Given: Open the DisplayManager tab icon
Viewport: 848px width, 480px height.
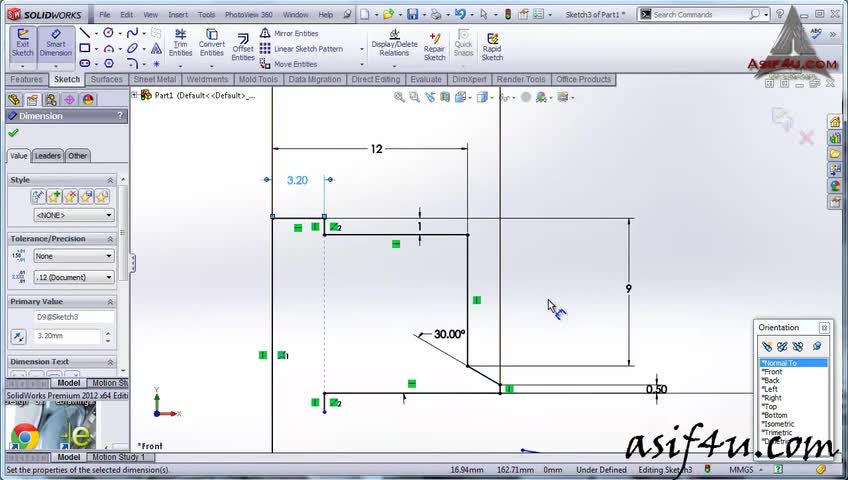Looking at the screenshot, I should (x=88, y=100).
